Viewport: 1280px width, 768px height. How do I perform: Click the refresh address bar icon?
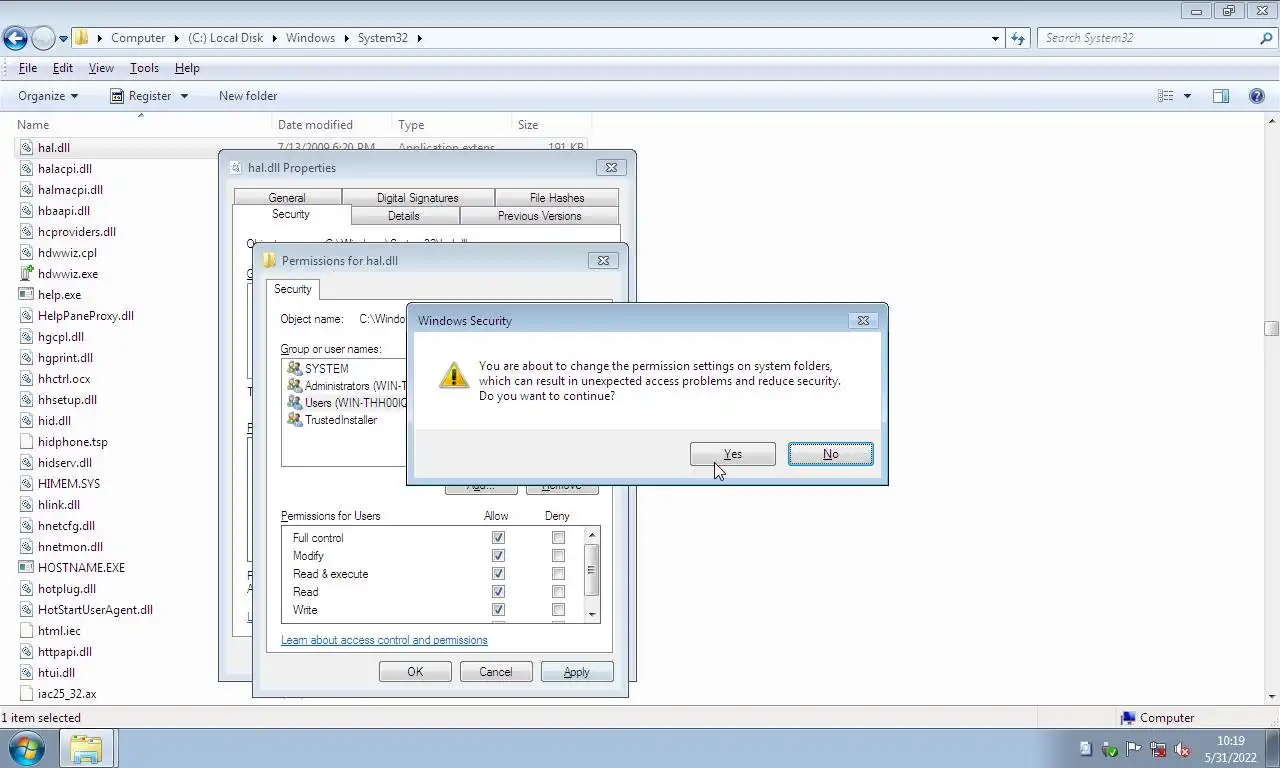pyautogui.click(x=1018, y=38)
